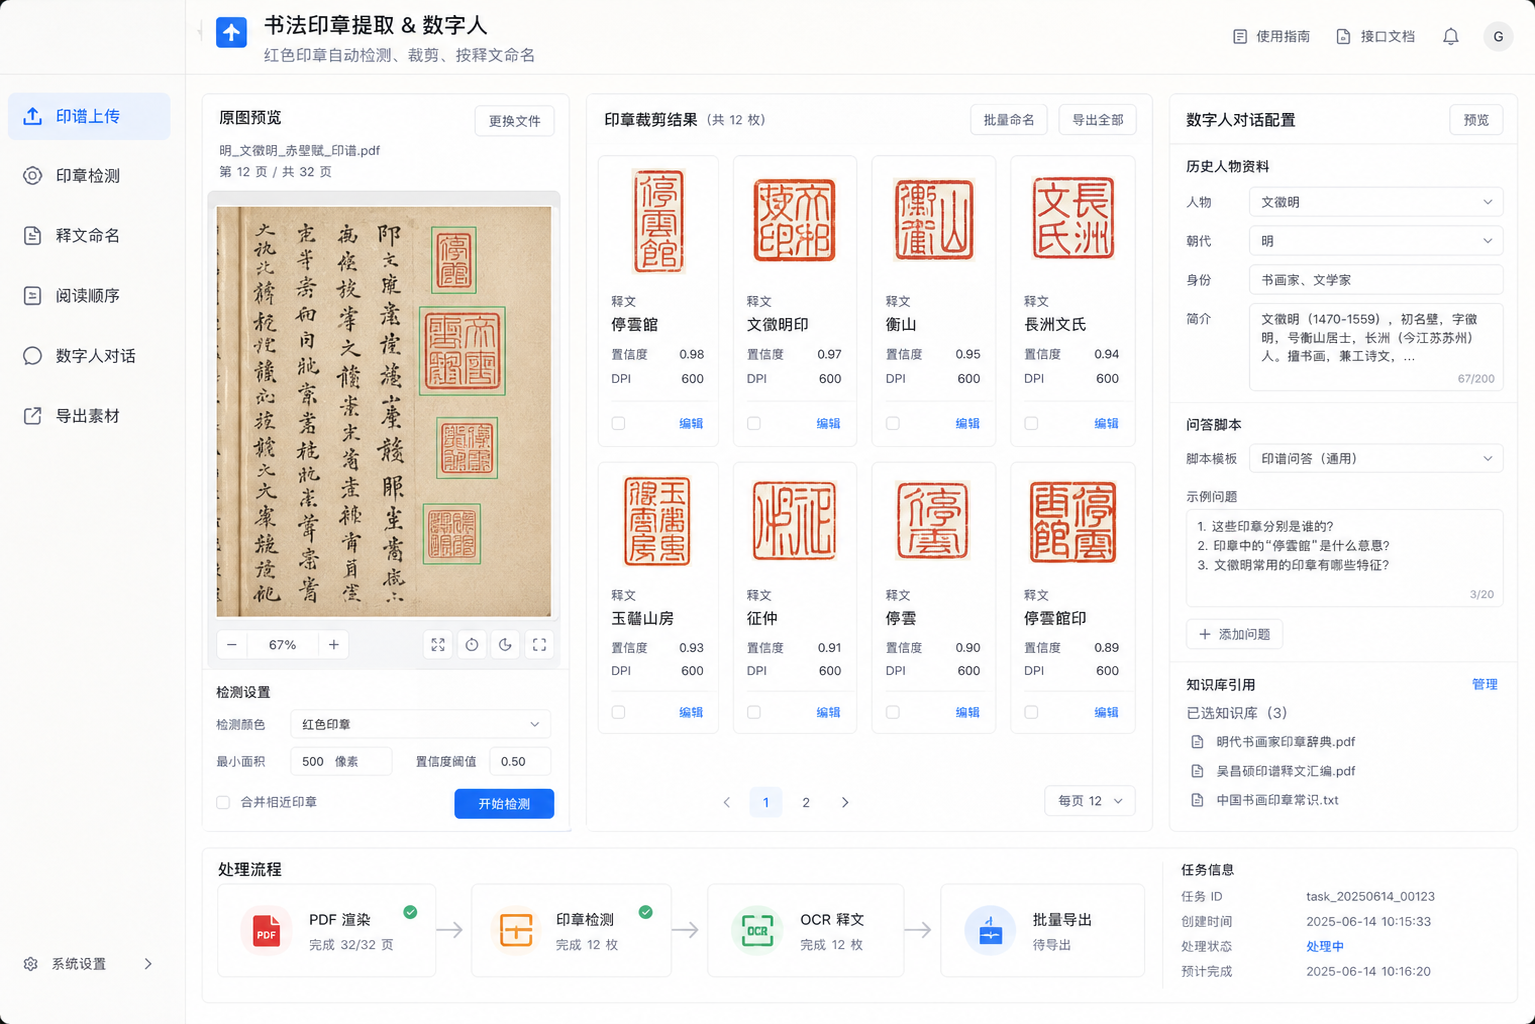
Task: Open the 接口文档 document icon
Action: click(1343, 37)
